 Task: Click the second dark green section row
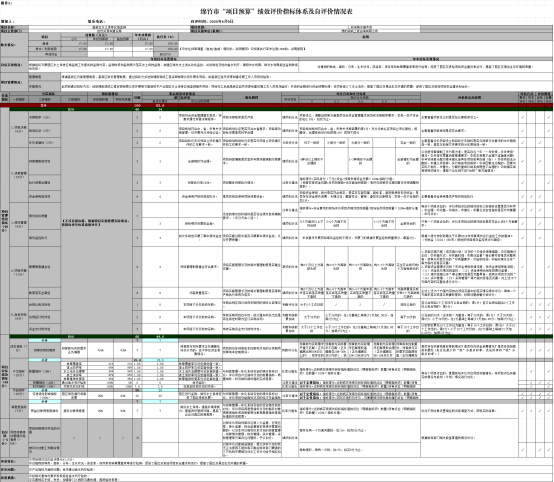pos(281,336)
